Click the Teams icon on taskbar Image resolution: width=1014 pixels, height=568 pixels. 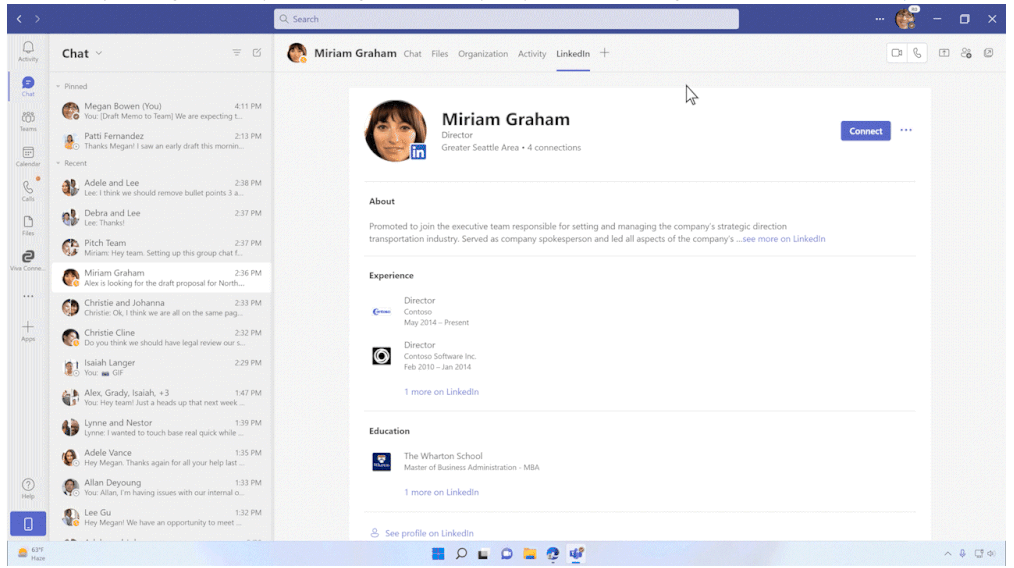[576, 554]
